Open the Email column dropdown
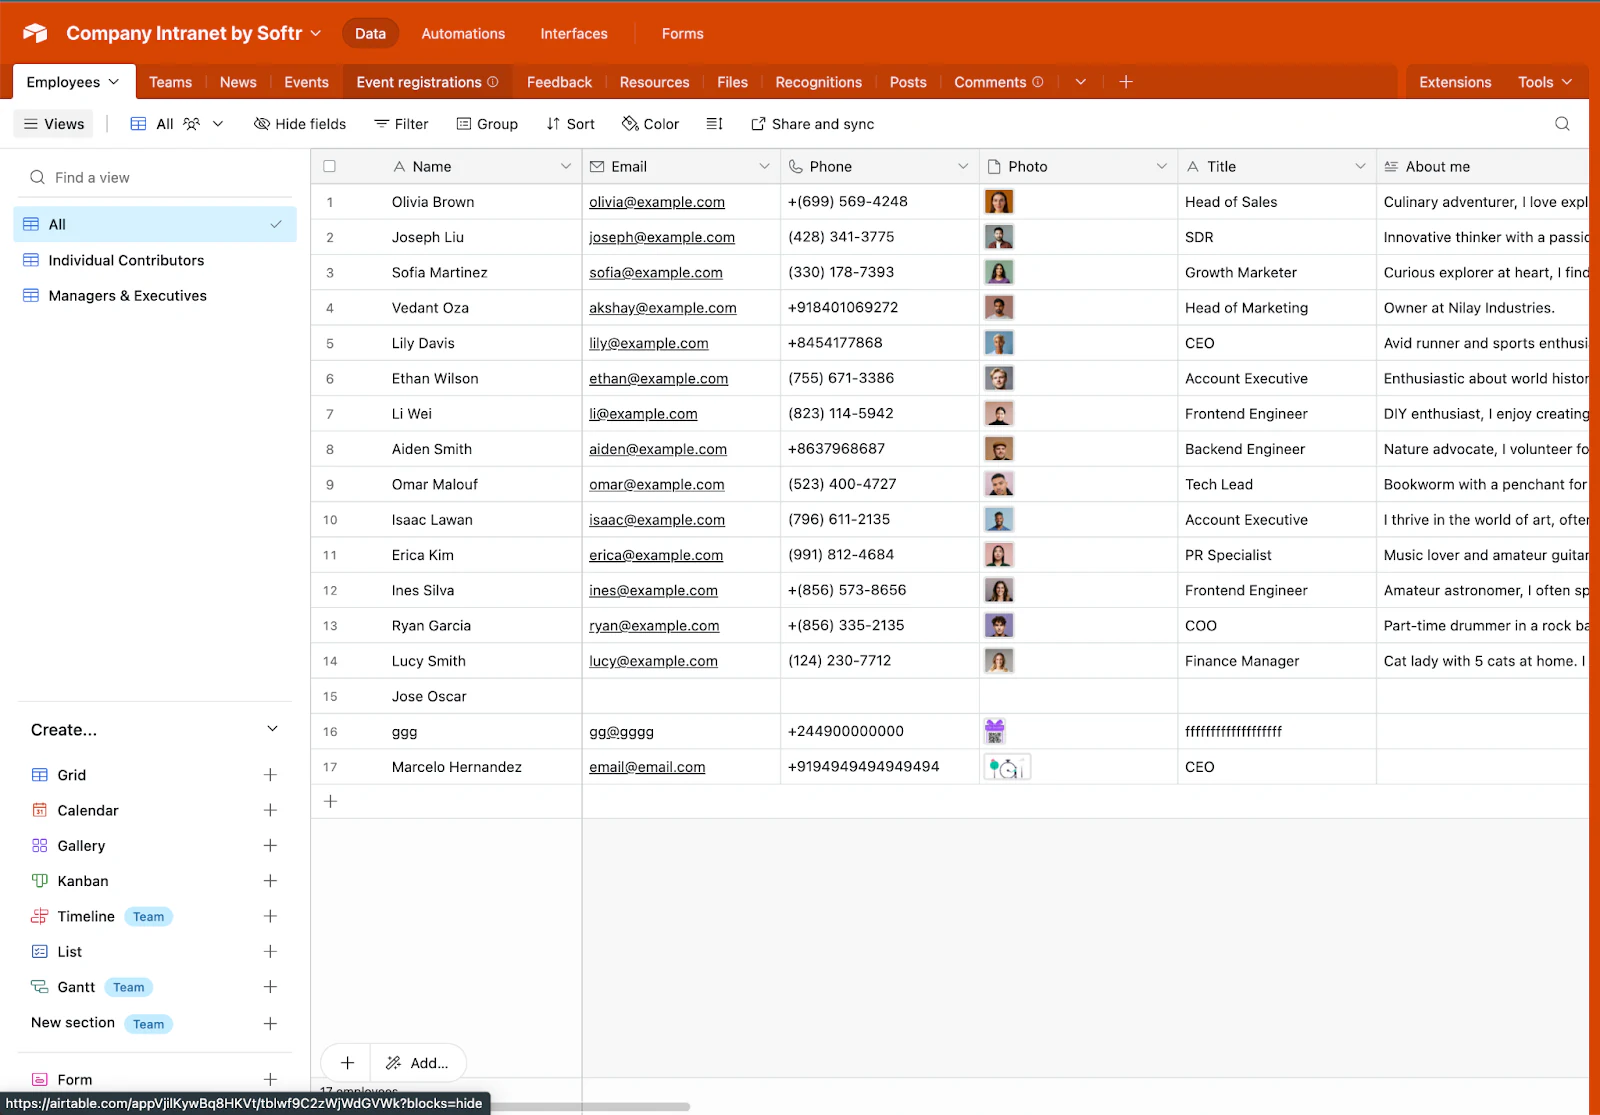The height and width of the screenshot is (1115, 1600). (764, 167)
